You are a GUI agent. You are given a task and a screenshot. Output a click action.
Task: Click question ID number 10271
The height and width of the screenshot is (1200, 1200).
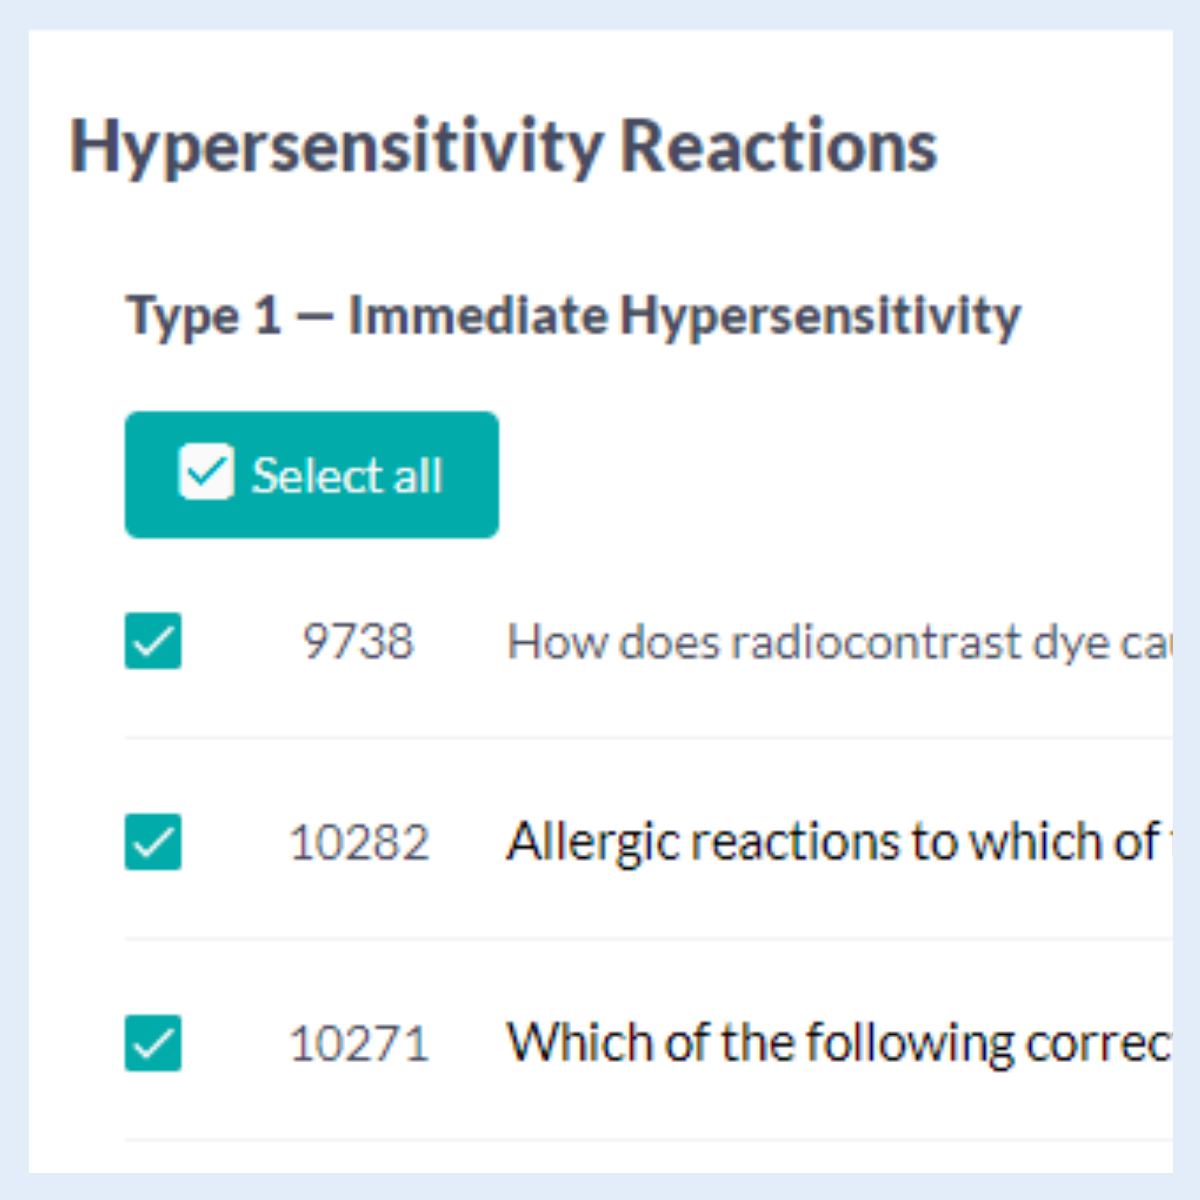359,1043
